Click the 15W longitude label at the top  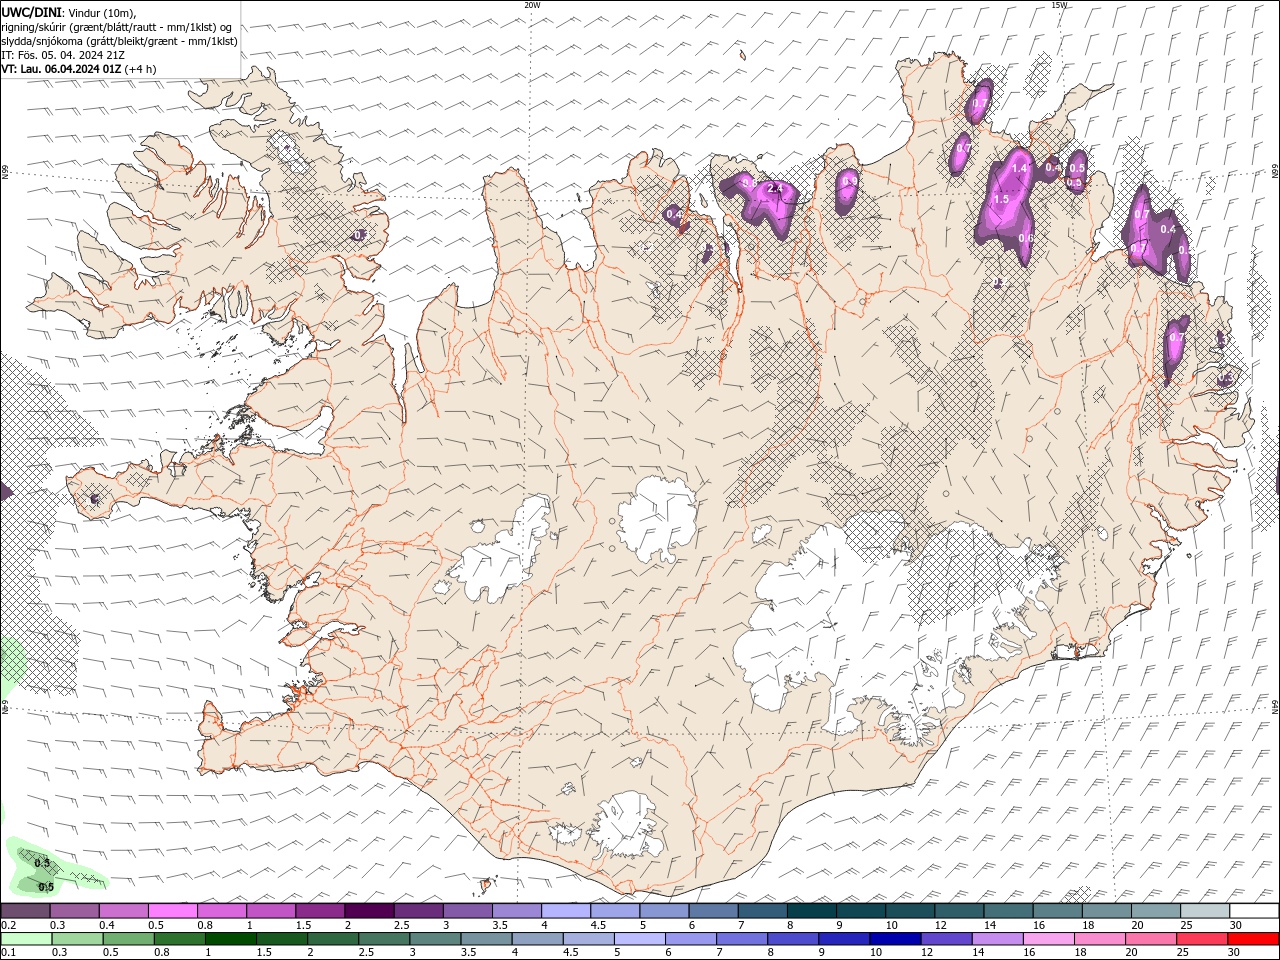[x=1059, y=5]
